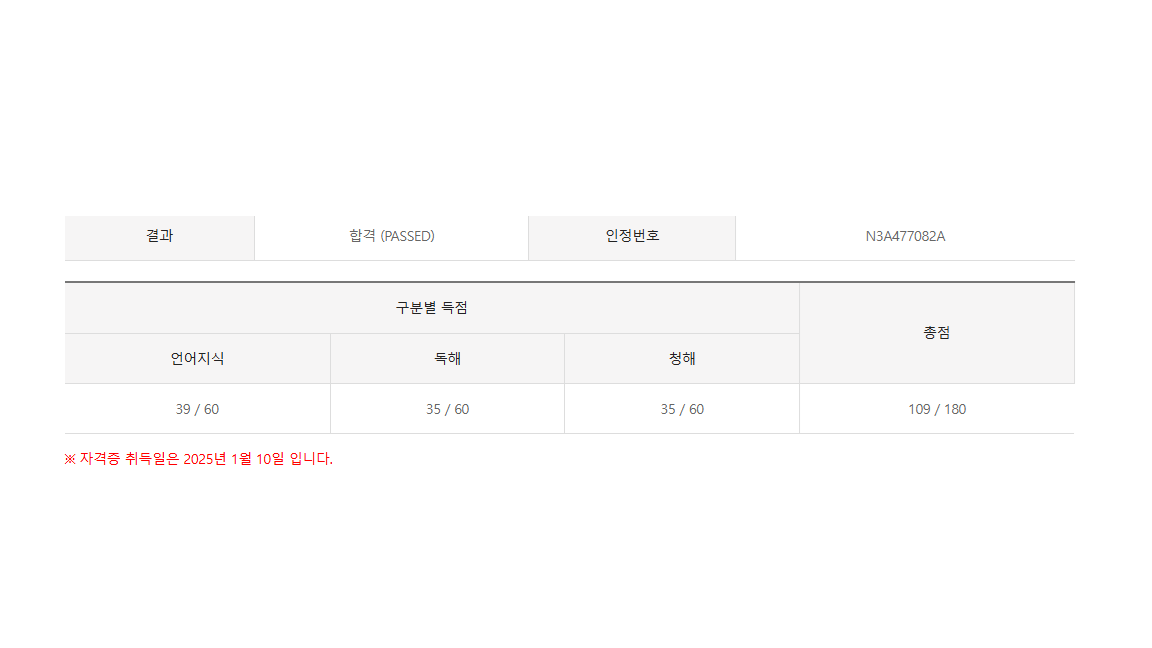Click the 결과 header cell
The height and width of the screenshot is (648, 1152).
point(159,236)
